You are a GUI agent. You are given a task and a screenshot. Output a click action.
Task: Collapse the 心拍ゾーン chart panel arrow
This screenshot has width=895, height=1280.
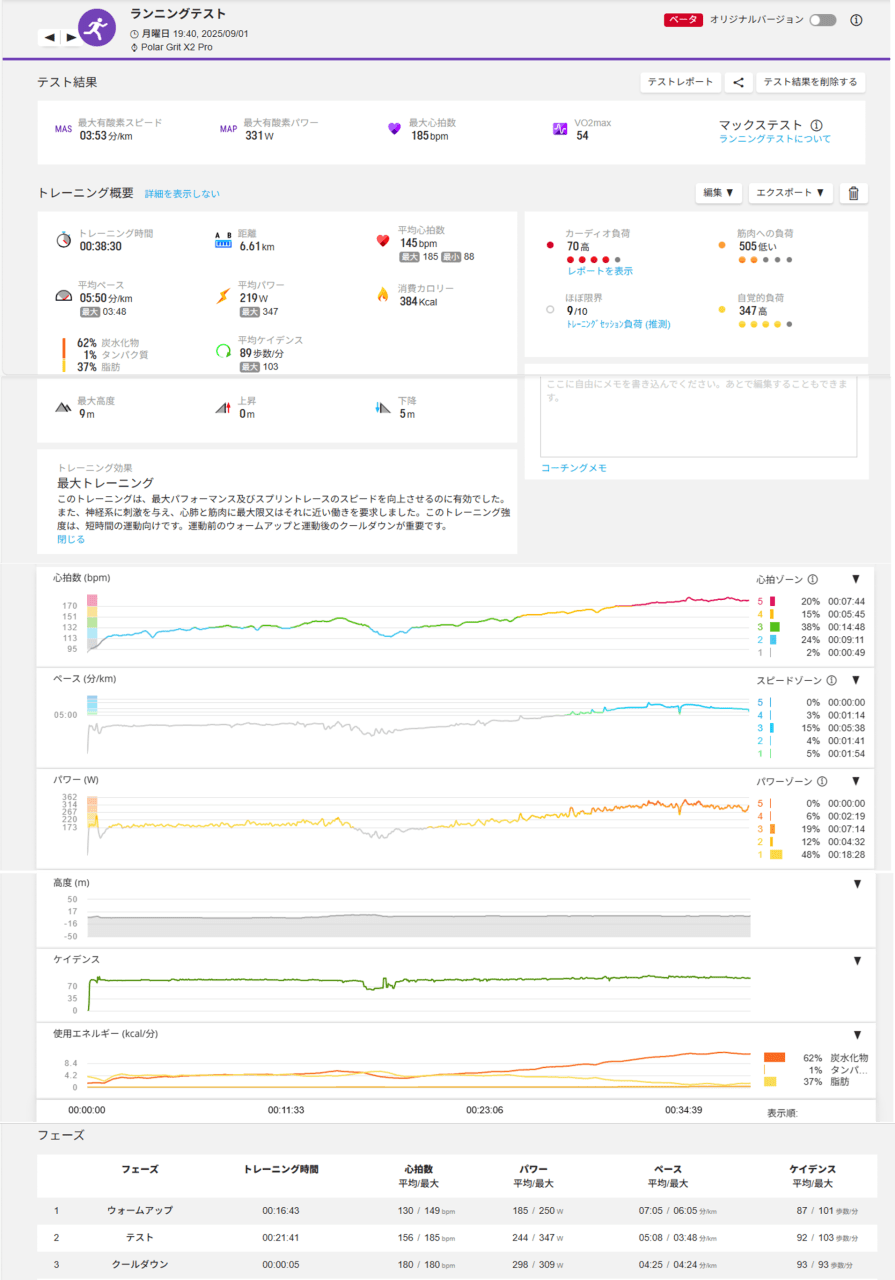pyautogui.click(x=856, y=579)
